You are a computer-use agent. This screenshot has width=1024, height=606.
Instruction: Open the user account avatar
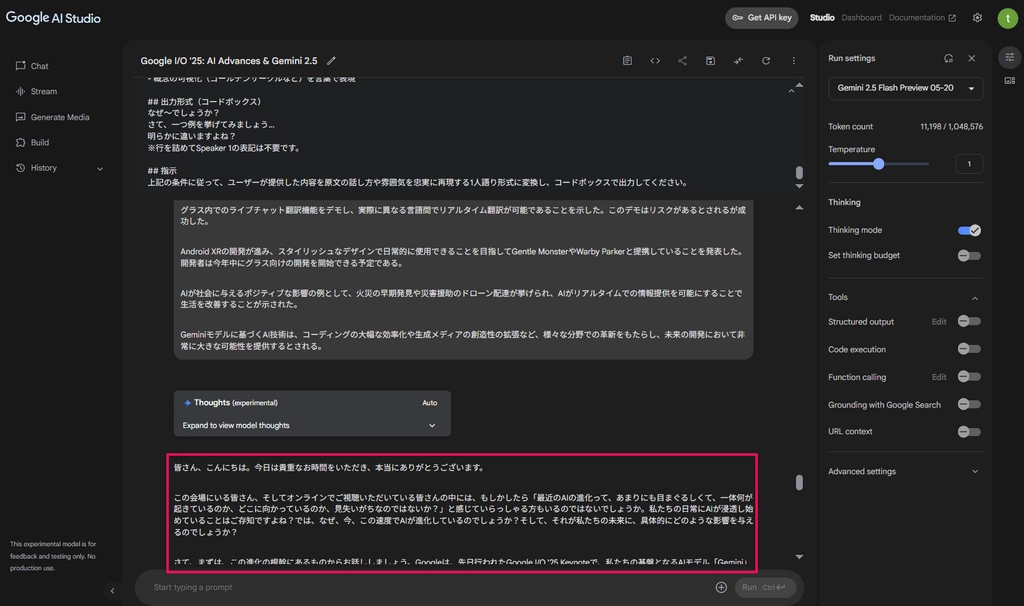click(1008, 18)
